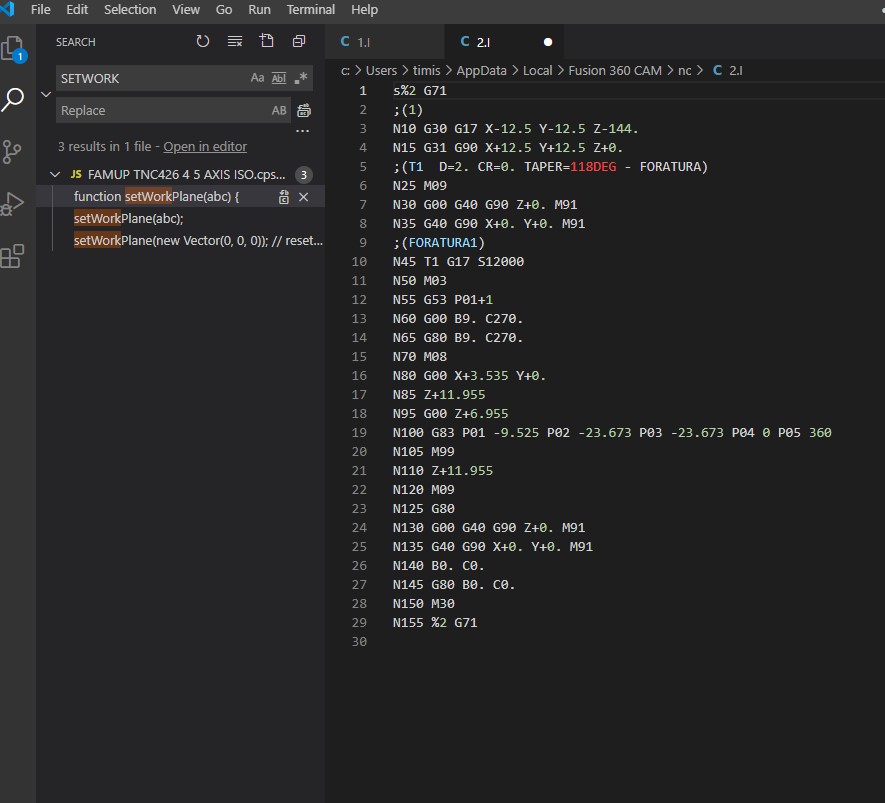Click the Open in editor link

(x=205, y=146)
